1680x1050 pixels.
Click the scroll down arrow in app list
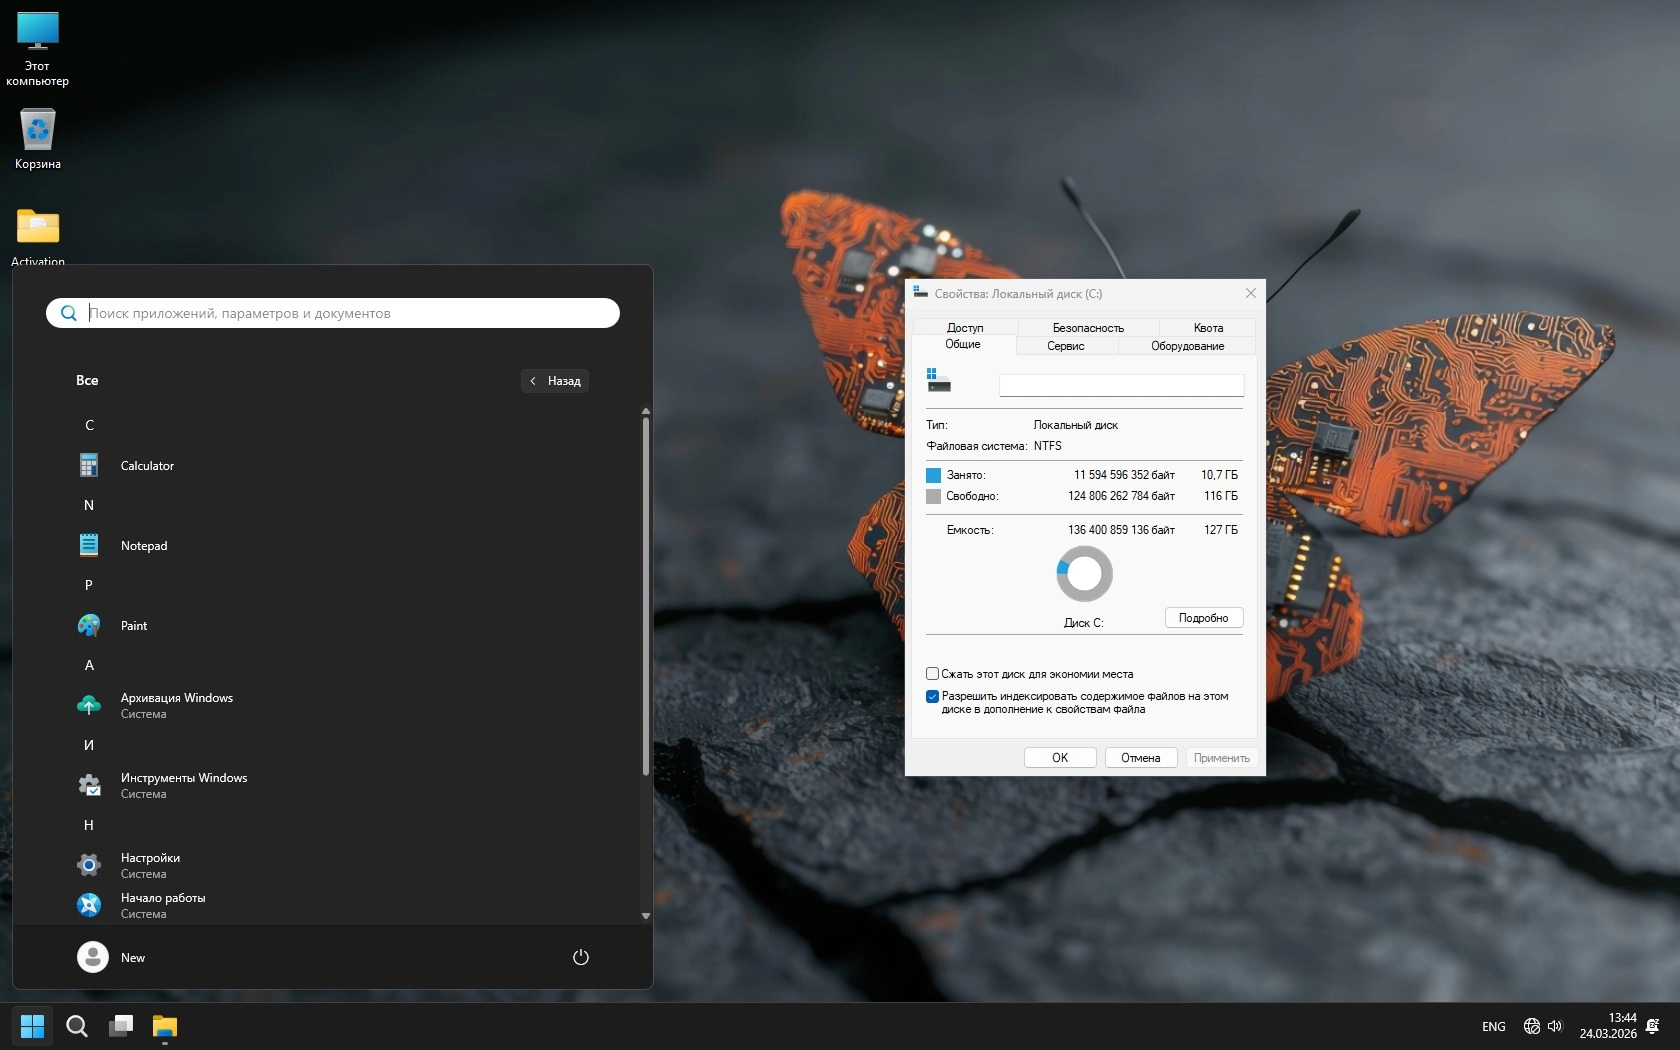click(646, 916)
